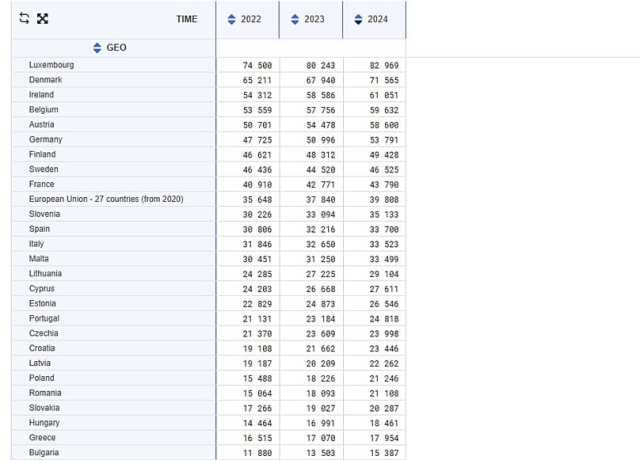Click the swap rows and columns icon
640x460 pixels.
point(24,19)
